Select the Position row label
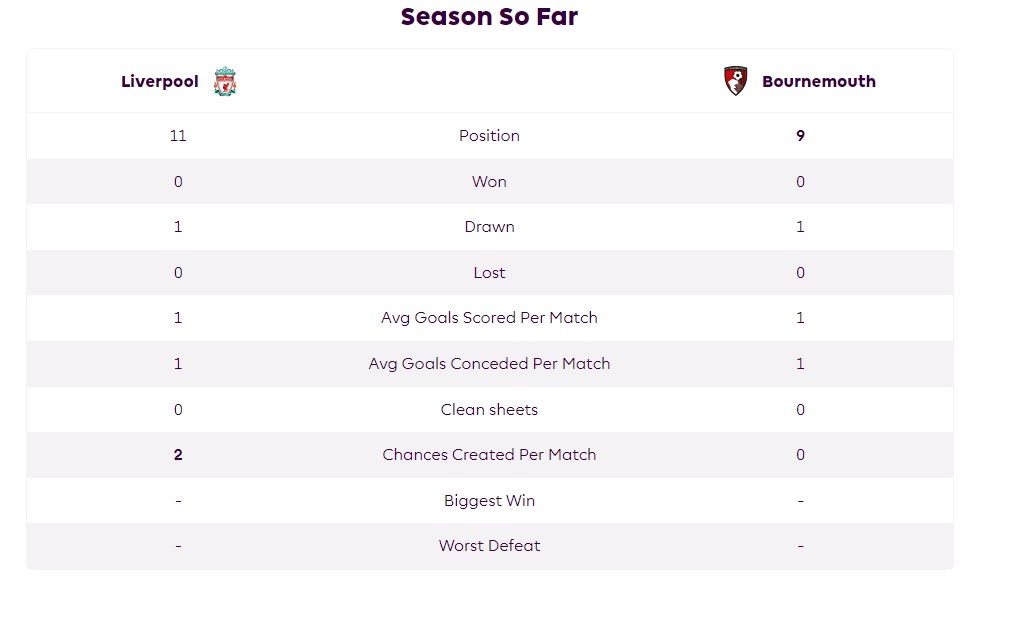The height and width of the screenshot is (628, 1033). (489, 136)
